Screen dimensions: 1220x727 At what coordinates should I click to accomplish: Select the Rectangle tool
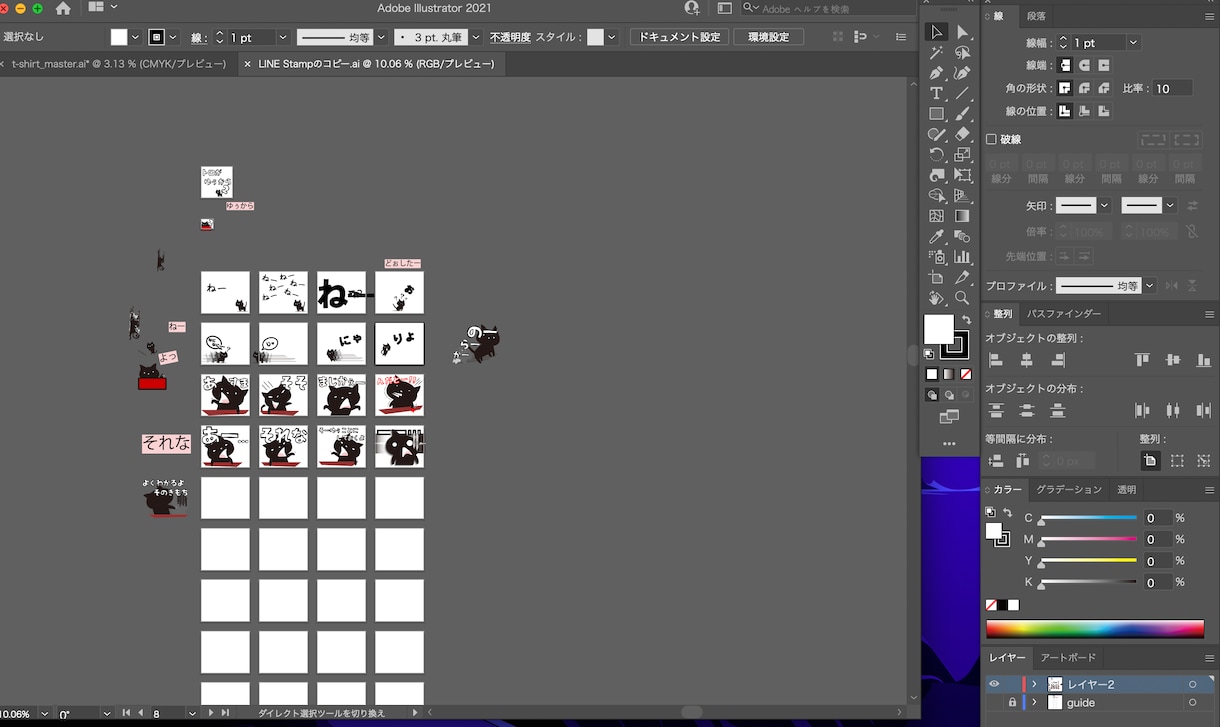pos(936,114)
